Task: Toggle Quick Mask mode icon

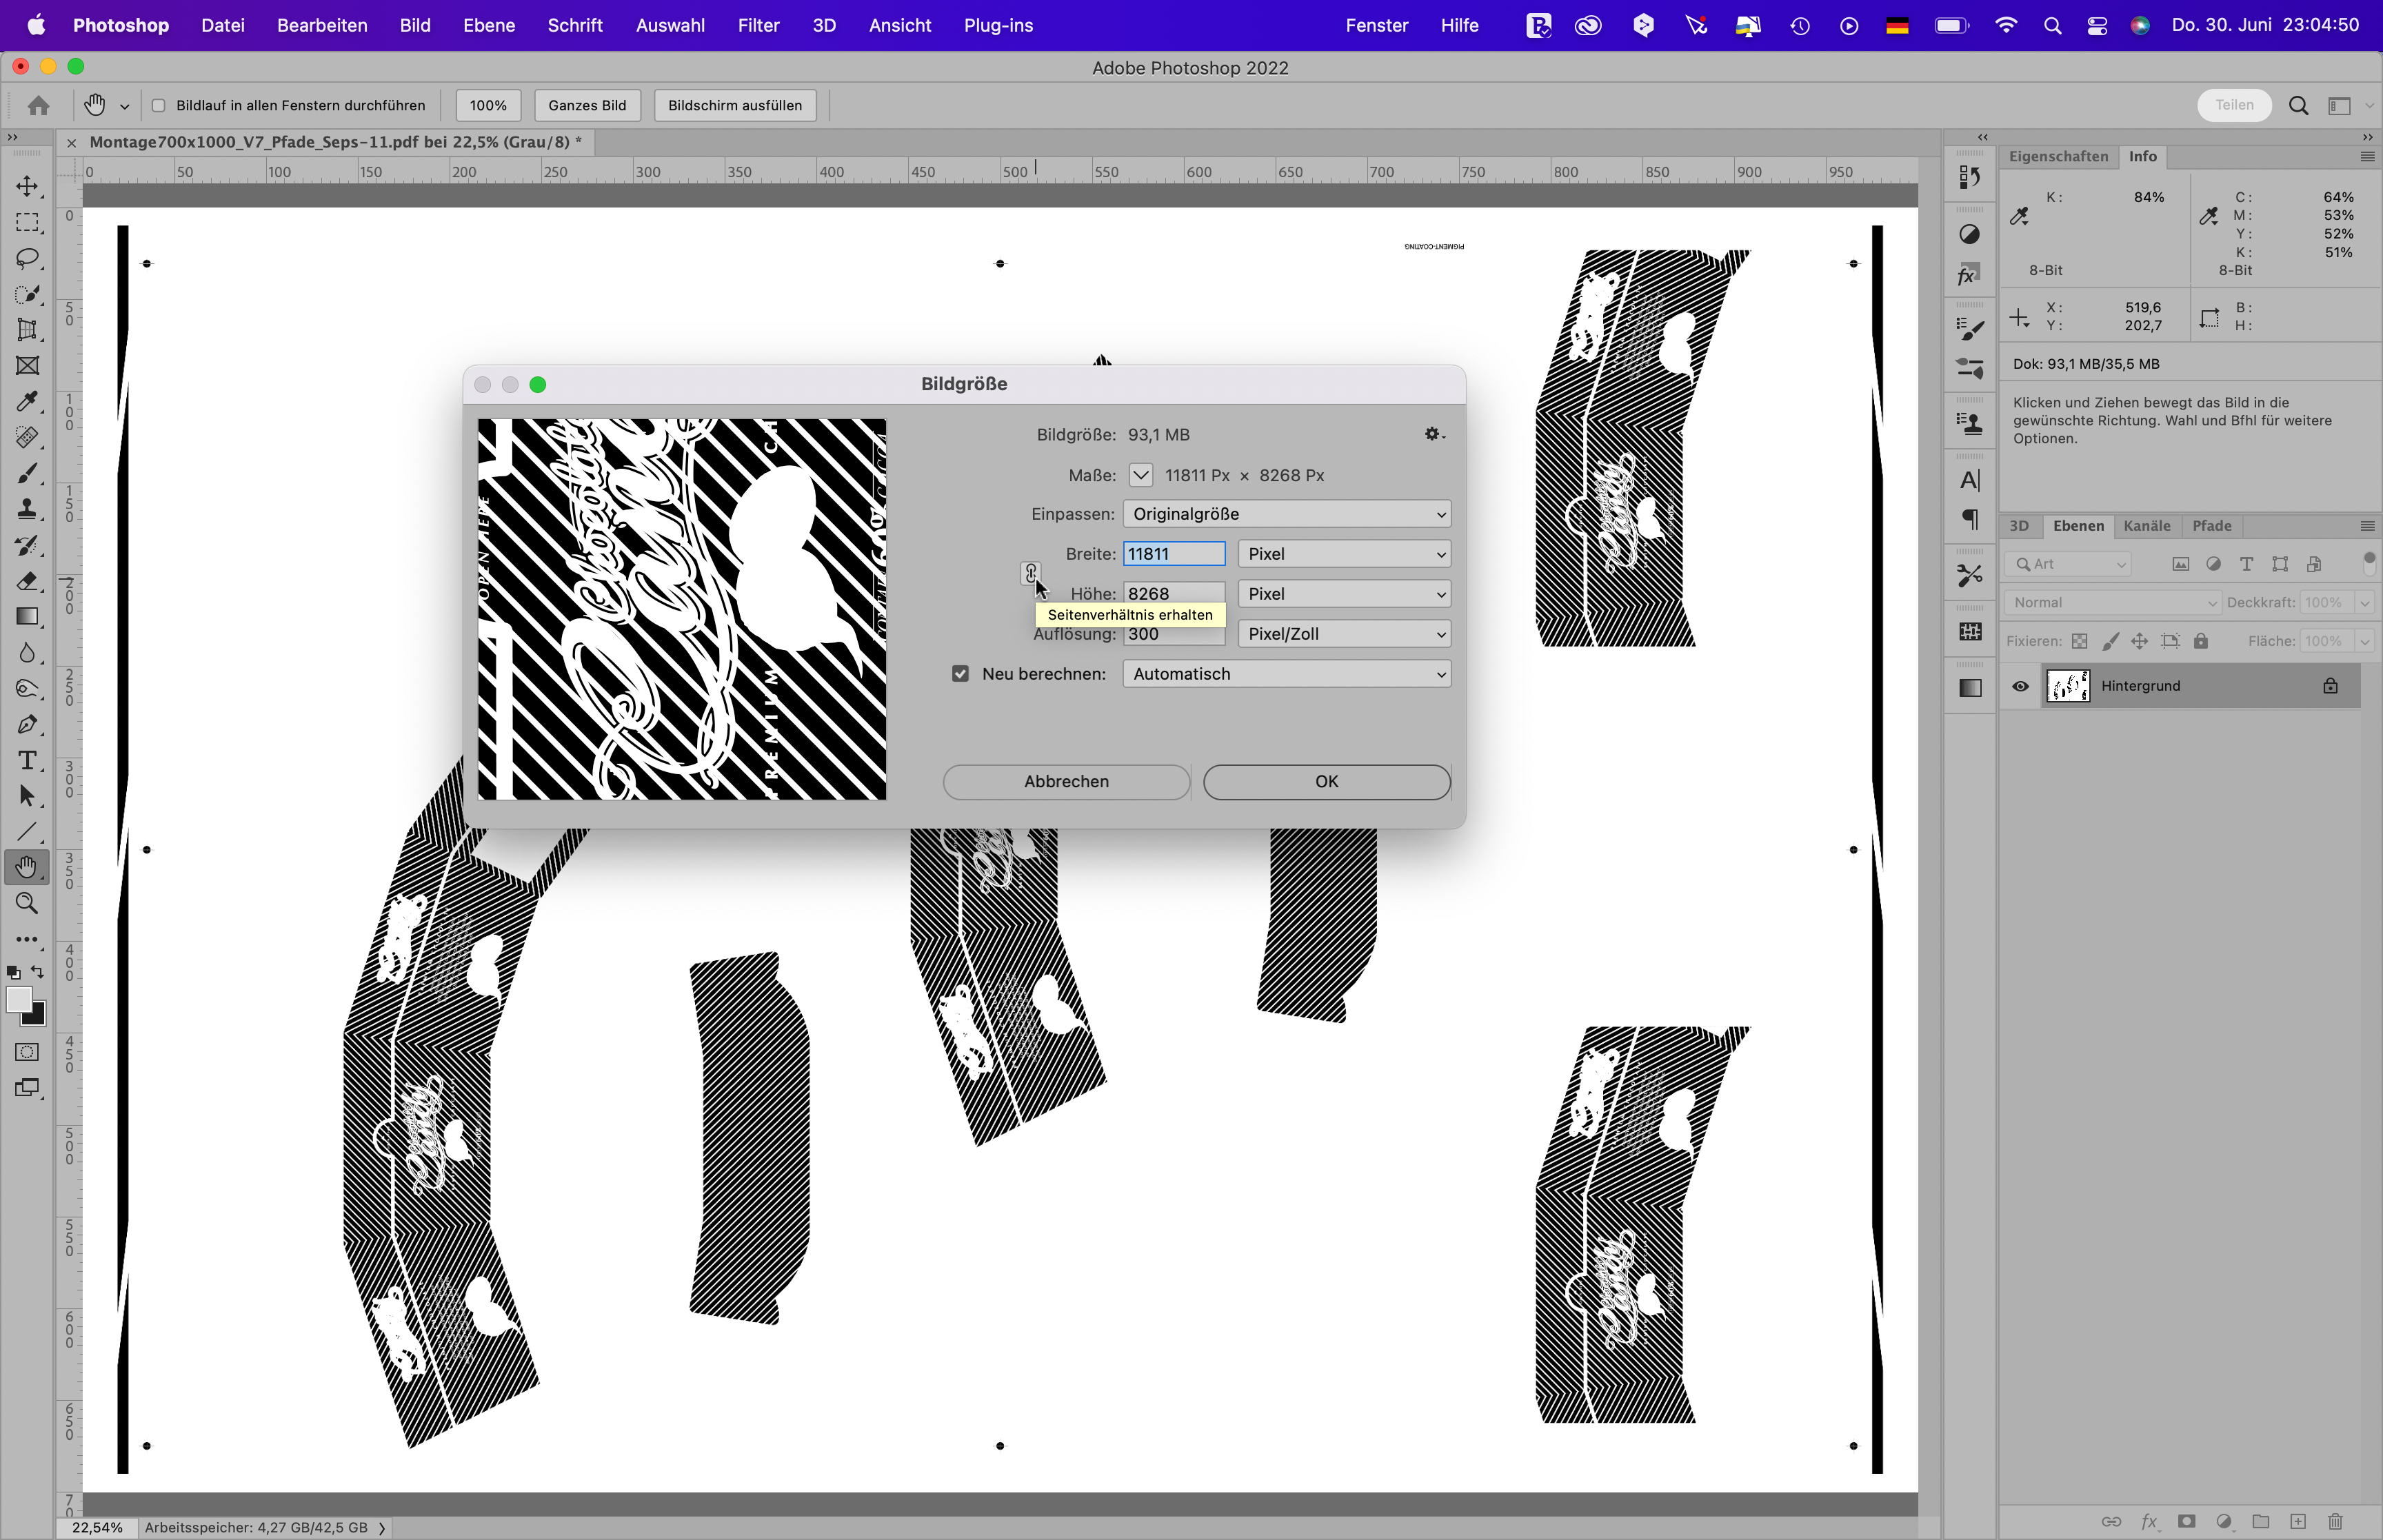Action: tap(27, 1052)
